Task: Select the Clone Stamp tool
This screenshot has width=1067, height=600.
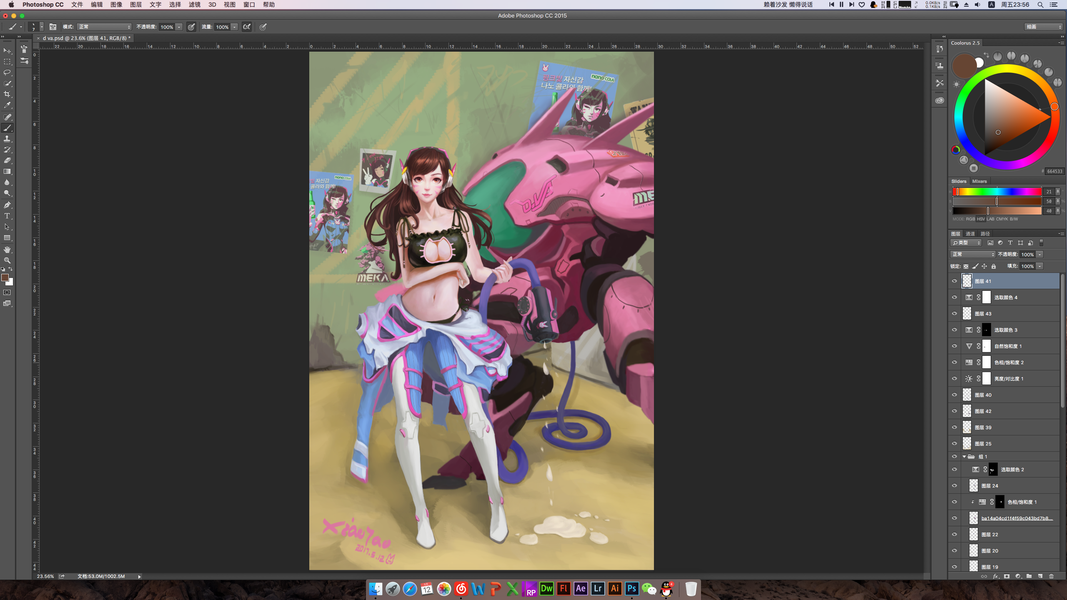Action: pyautogui.click(x=7, y=138)
